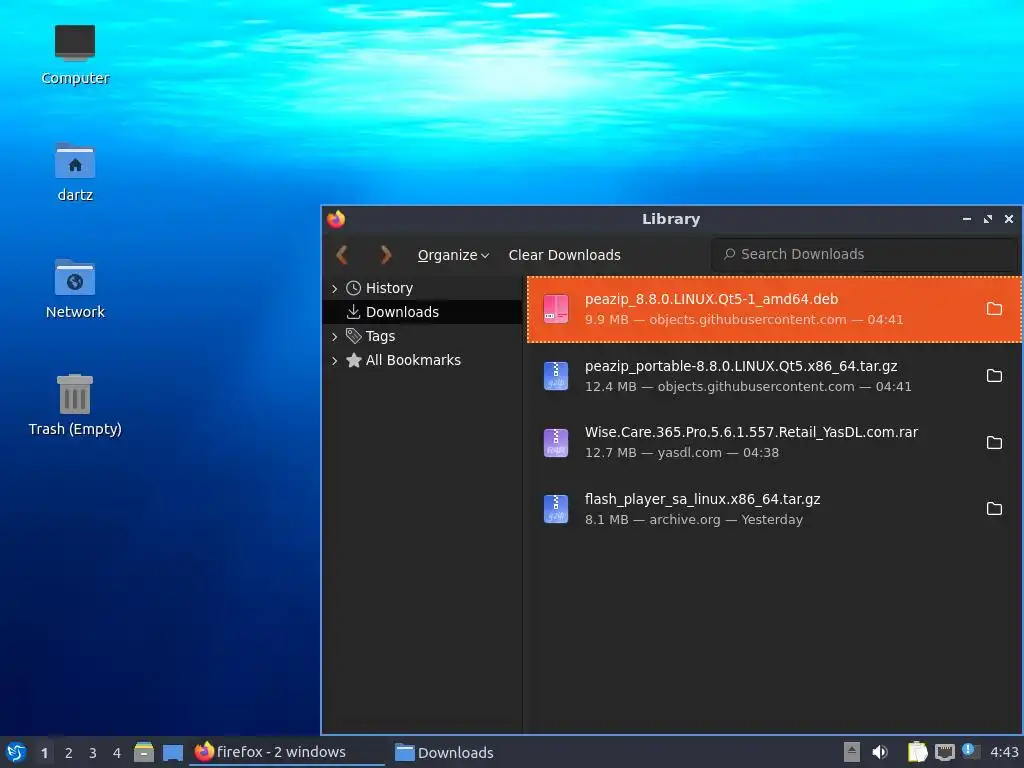The image size is (1024, 768).
Task: Open the file manager launcher in taskbar
Action: pos(144,752)
